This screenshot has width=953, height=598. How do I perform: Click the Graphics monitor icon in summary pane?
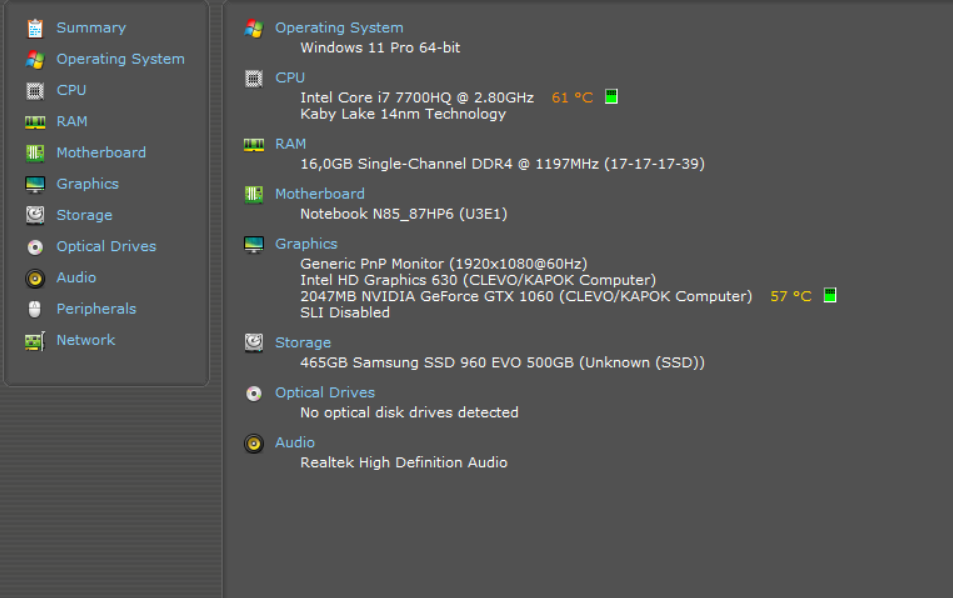tap(253, 244)
